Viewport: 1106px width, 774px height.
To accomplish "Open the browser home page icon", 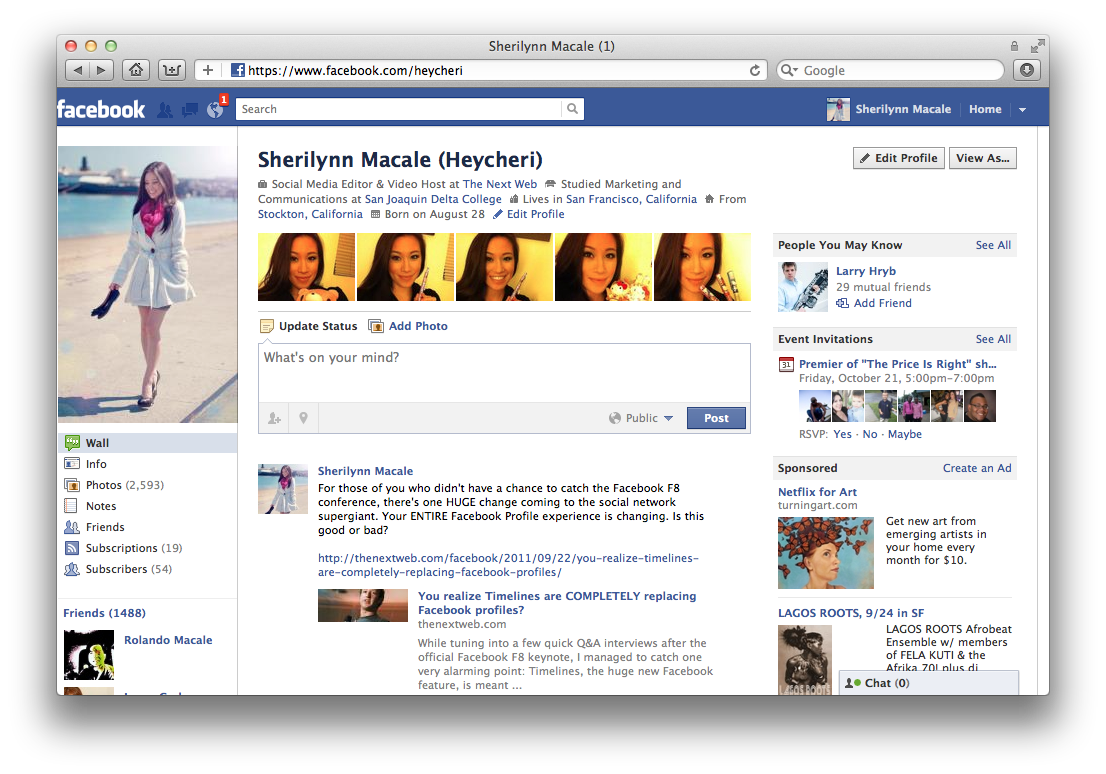I will tap(136, 70).
